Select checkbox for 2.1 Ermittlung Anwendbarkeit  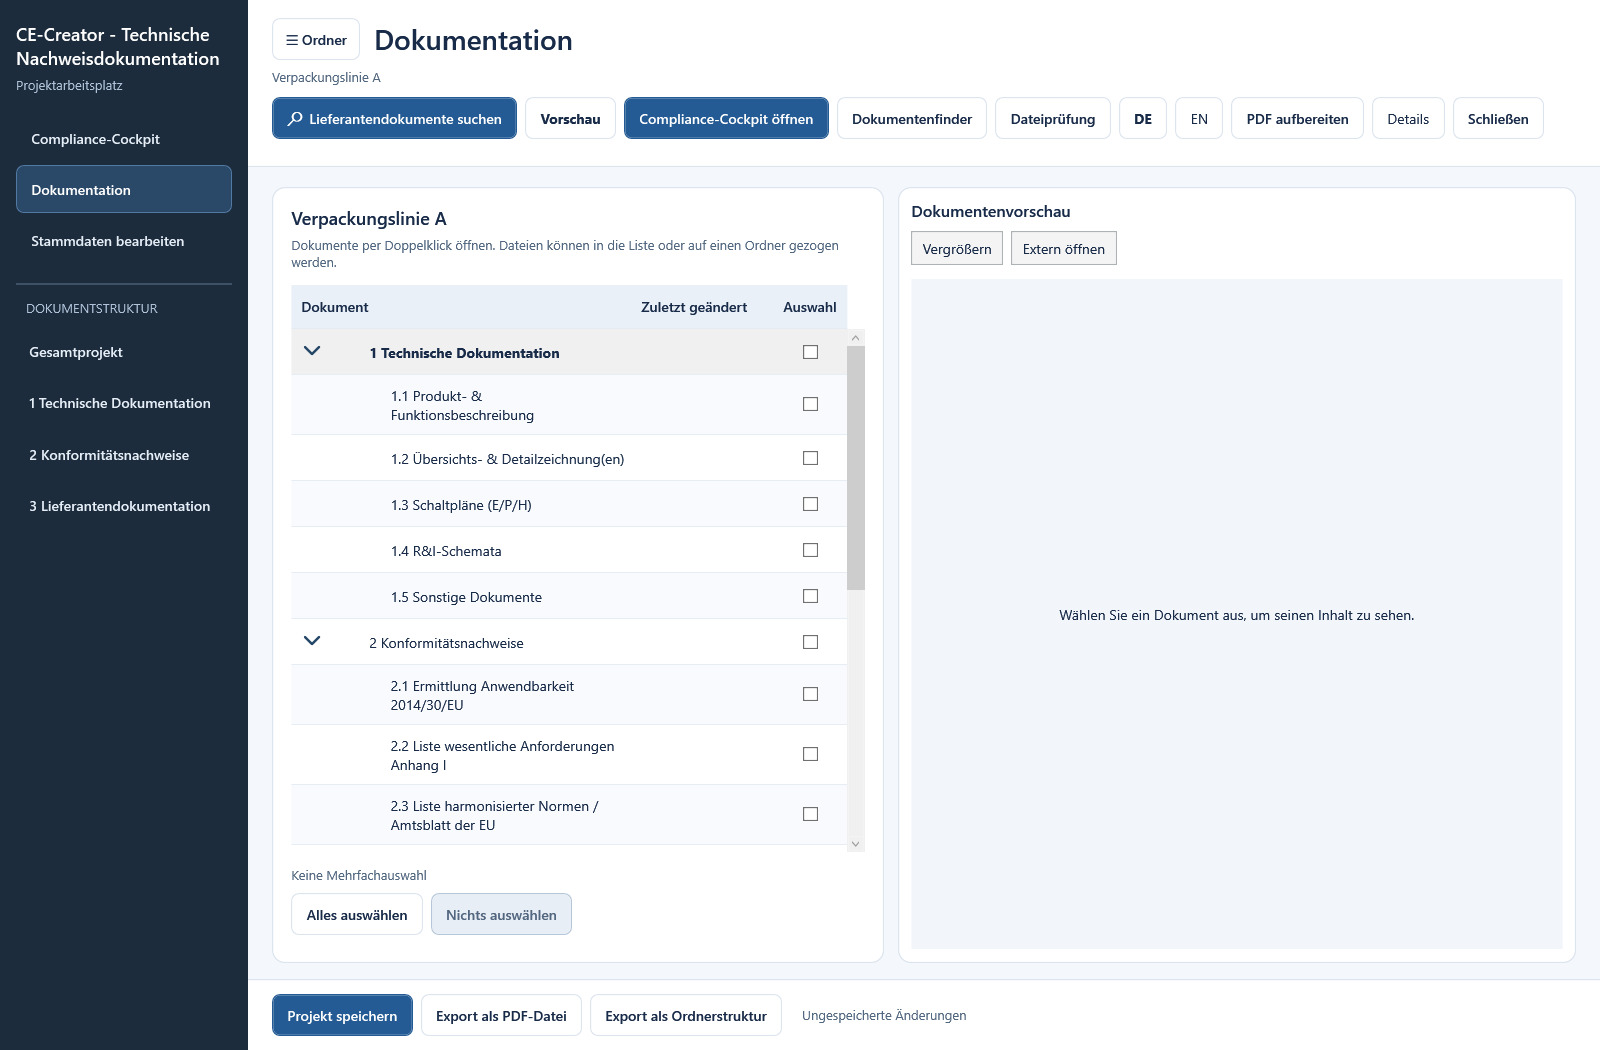(x=810, y=694)
